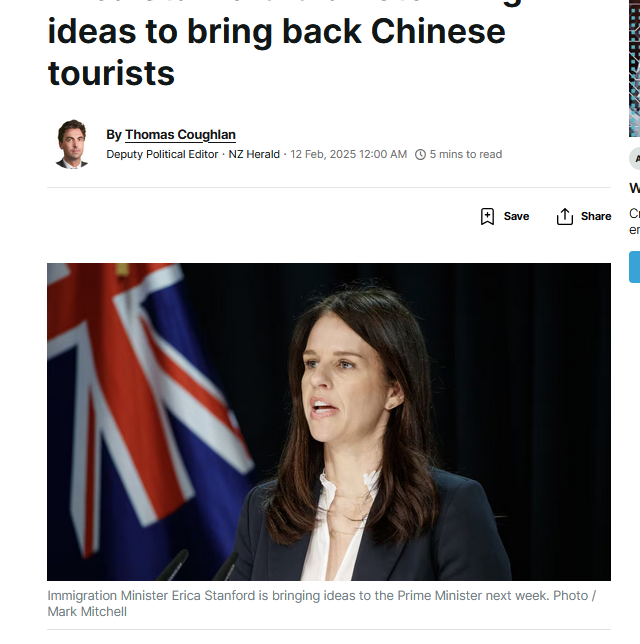Select the Save text label
The width and height of the screenshot is (640, 644).
[x=516, y=216]
